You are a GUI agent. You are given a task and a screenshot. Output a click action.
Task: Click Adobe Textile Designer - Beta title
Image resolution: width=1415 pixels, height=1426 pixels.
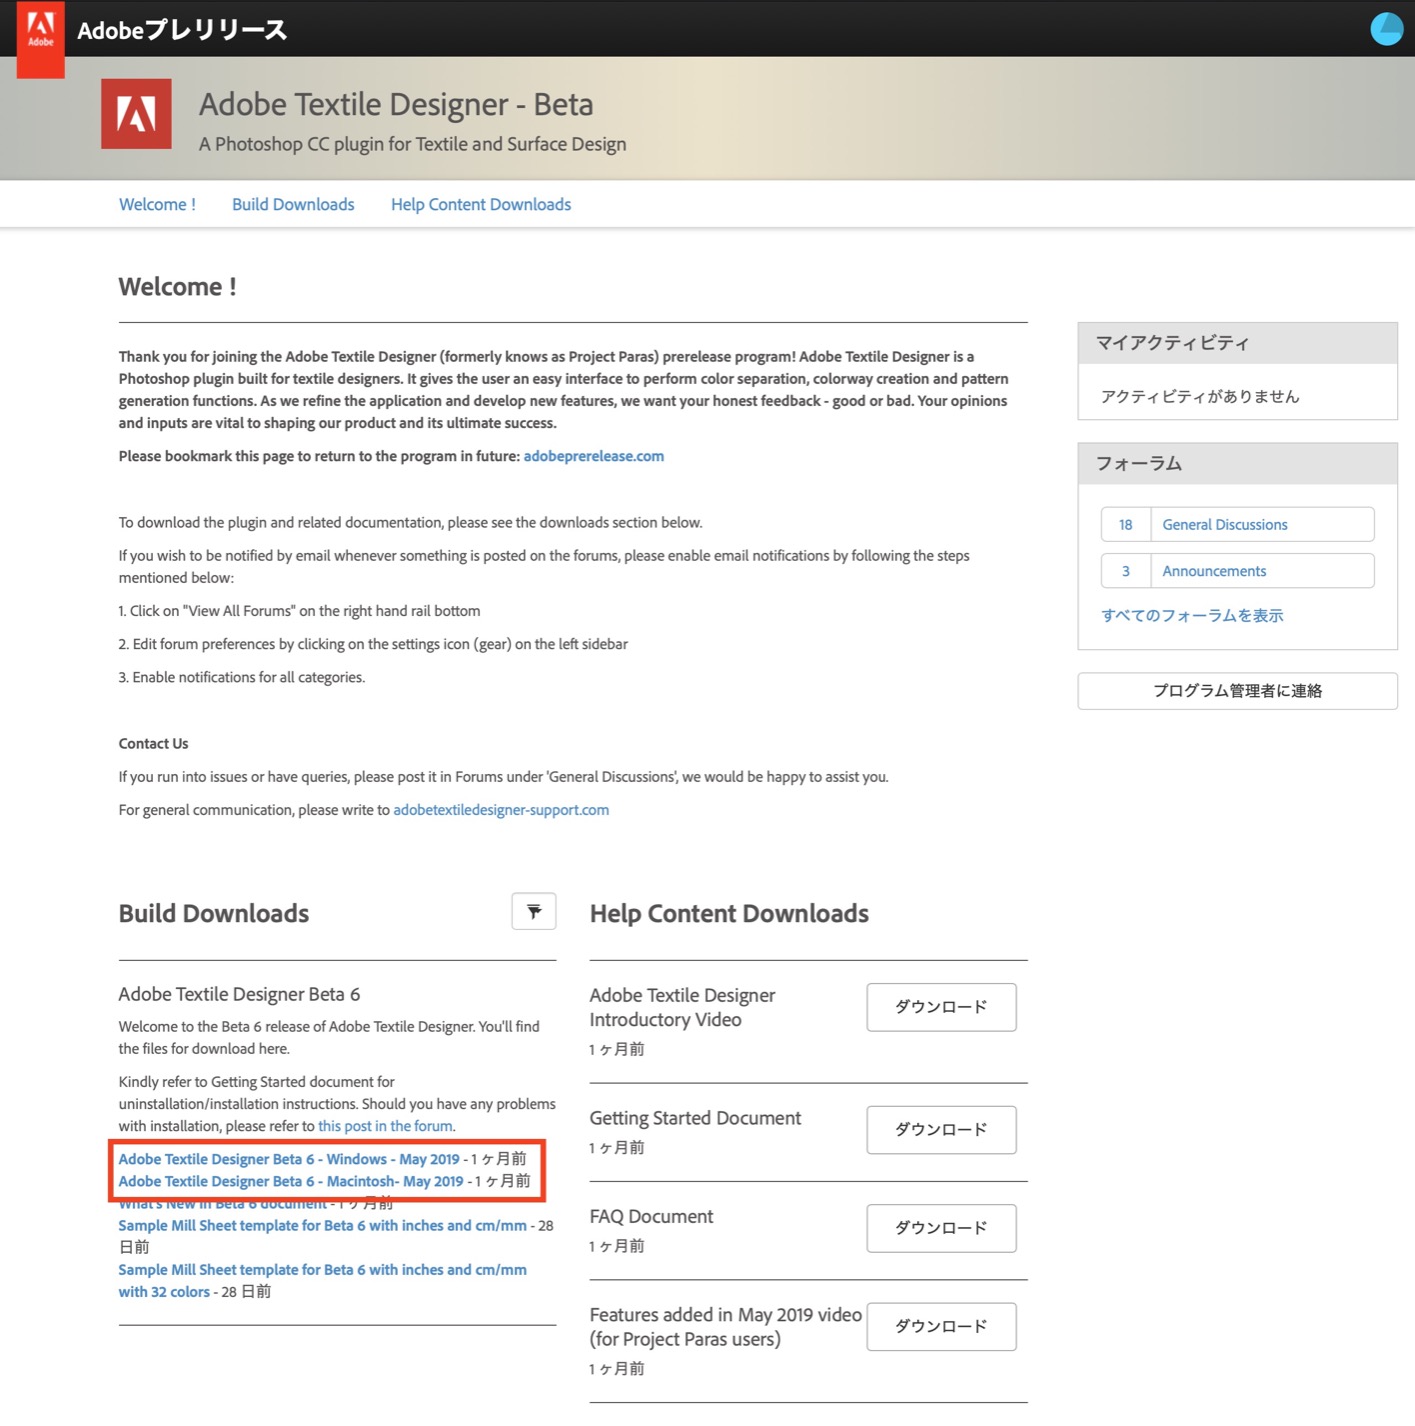pyautogui.click(x=396, y=104)
